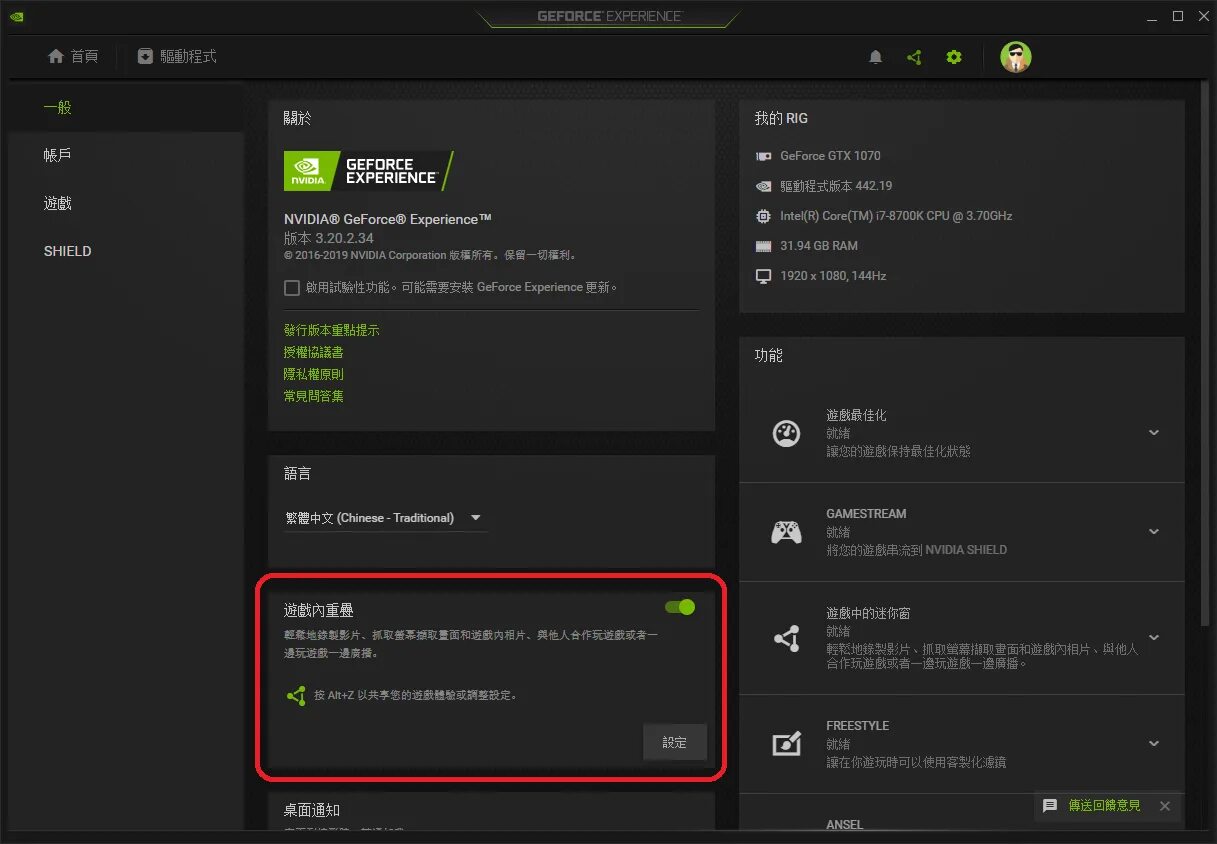Open the 繁體中文 language dropdown
The image size is (1217, 844).
tap(385, 518)
